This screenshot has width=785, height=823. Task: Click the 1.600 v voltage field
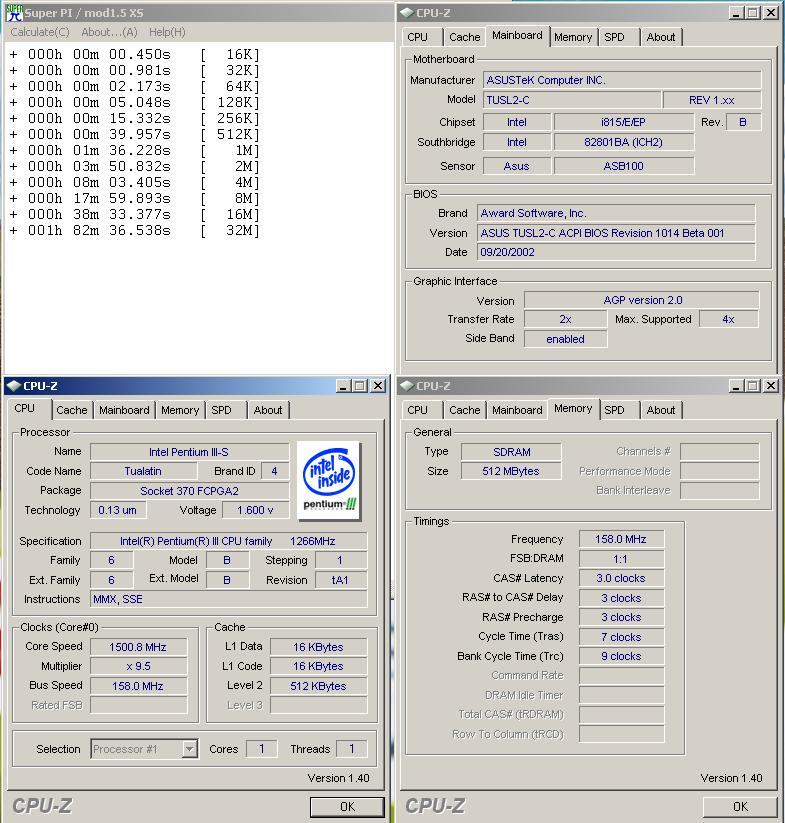[255, 510]
